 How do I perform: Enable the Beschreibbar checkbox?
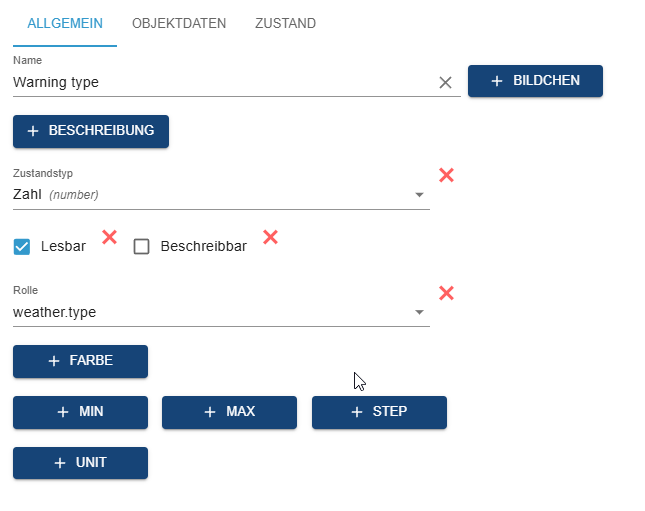point(142,246)
